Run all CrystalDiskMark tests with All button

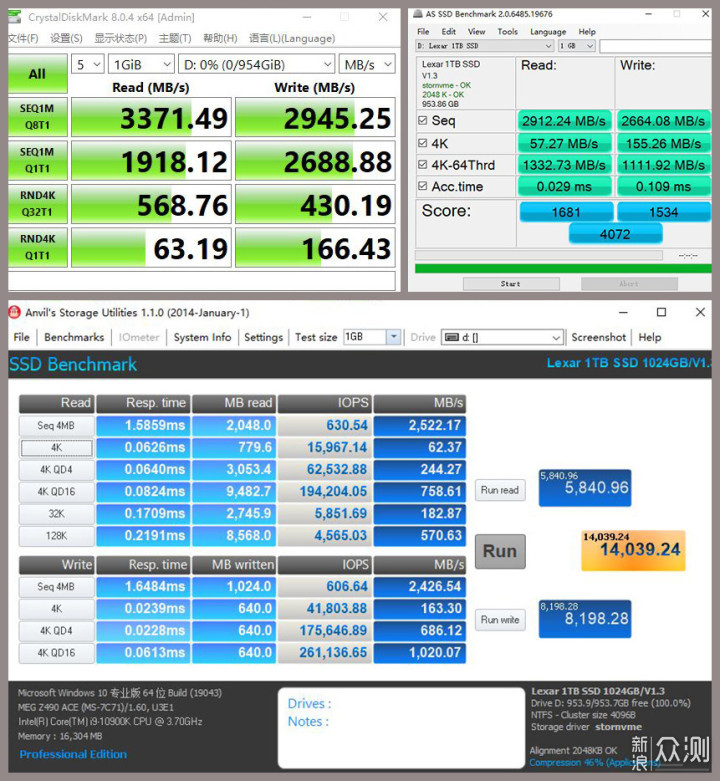point(37,74)
